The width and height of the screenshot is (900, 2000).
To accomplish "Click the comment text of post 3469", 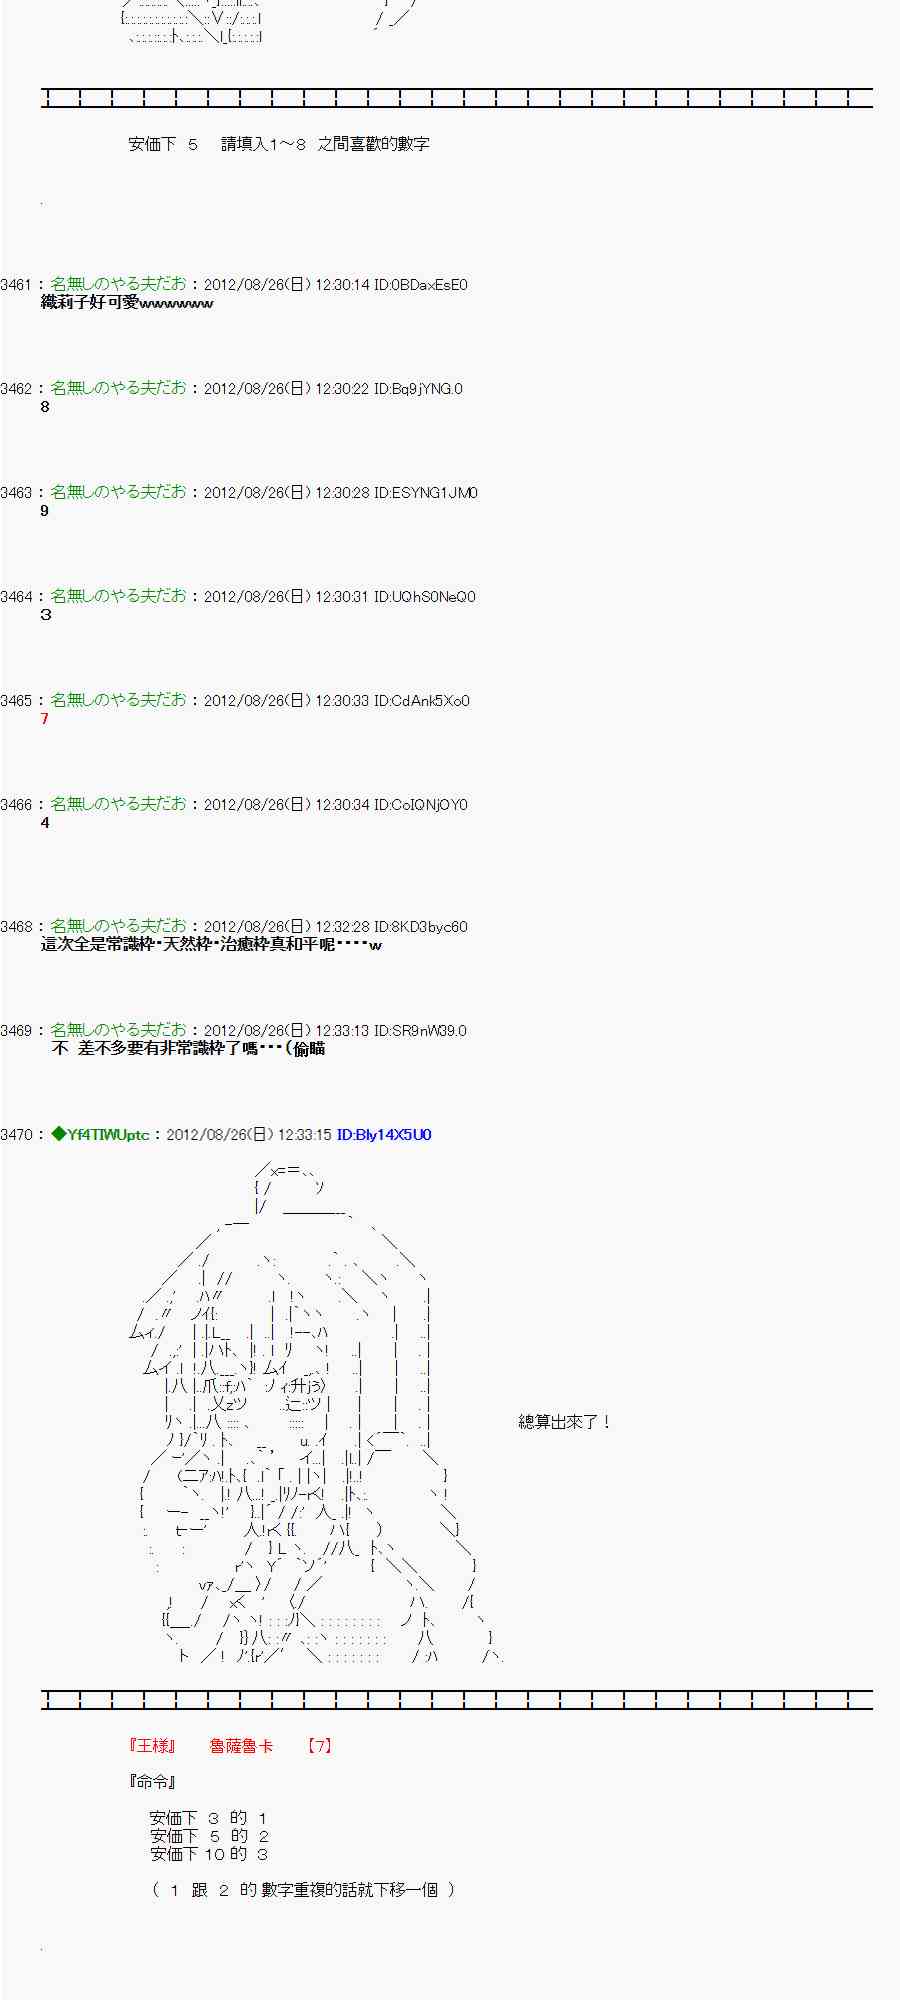I will [188, 1049].
